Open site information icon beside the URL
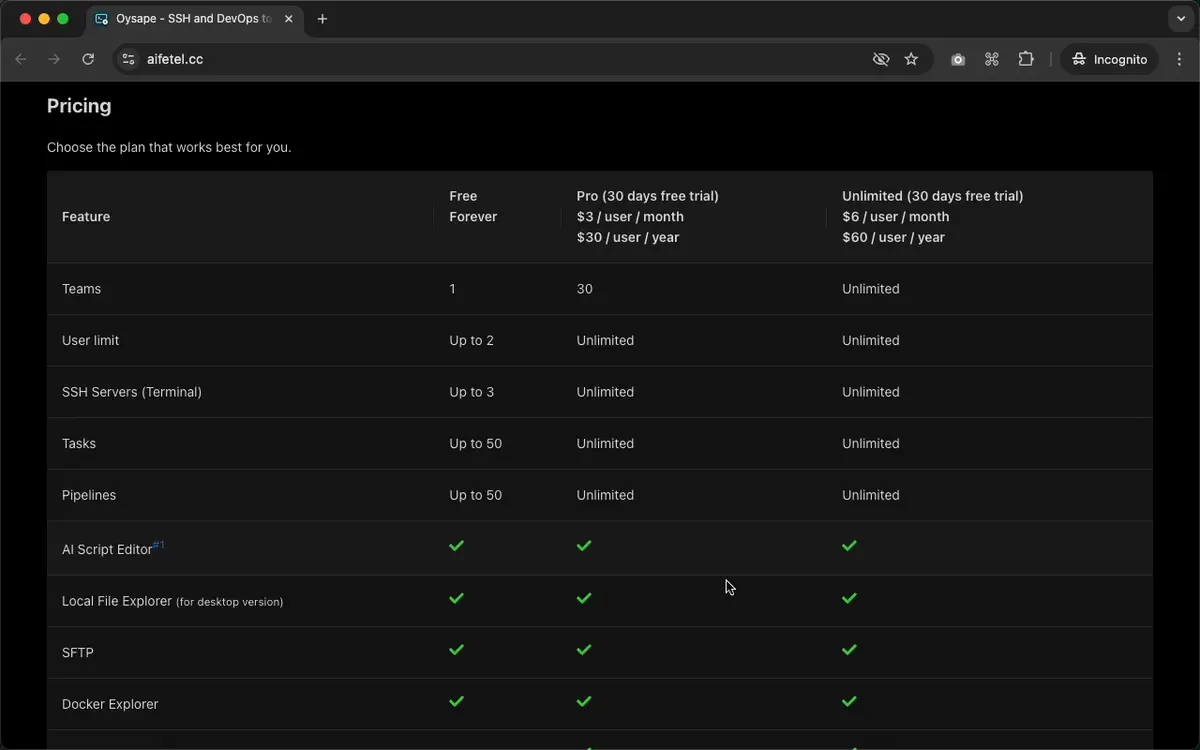Viewport: 1200px width, 750px height. pyautogui.click(x=128, y=59)
